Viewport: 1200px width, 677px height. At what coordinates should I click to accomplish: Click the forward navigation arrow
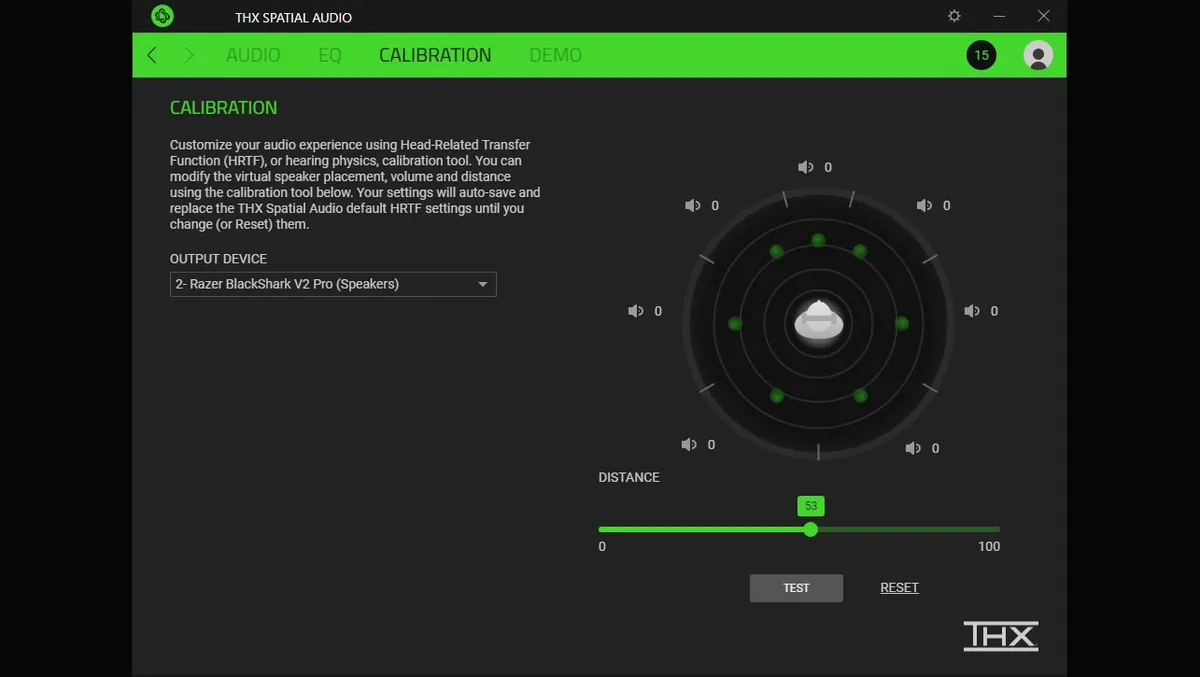(x=189, y=55)
